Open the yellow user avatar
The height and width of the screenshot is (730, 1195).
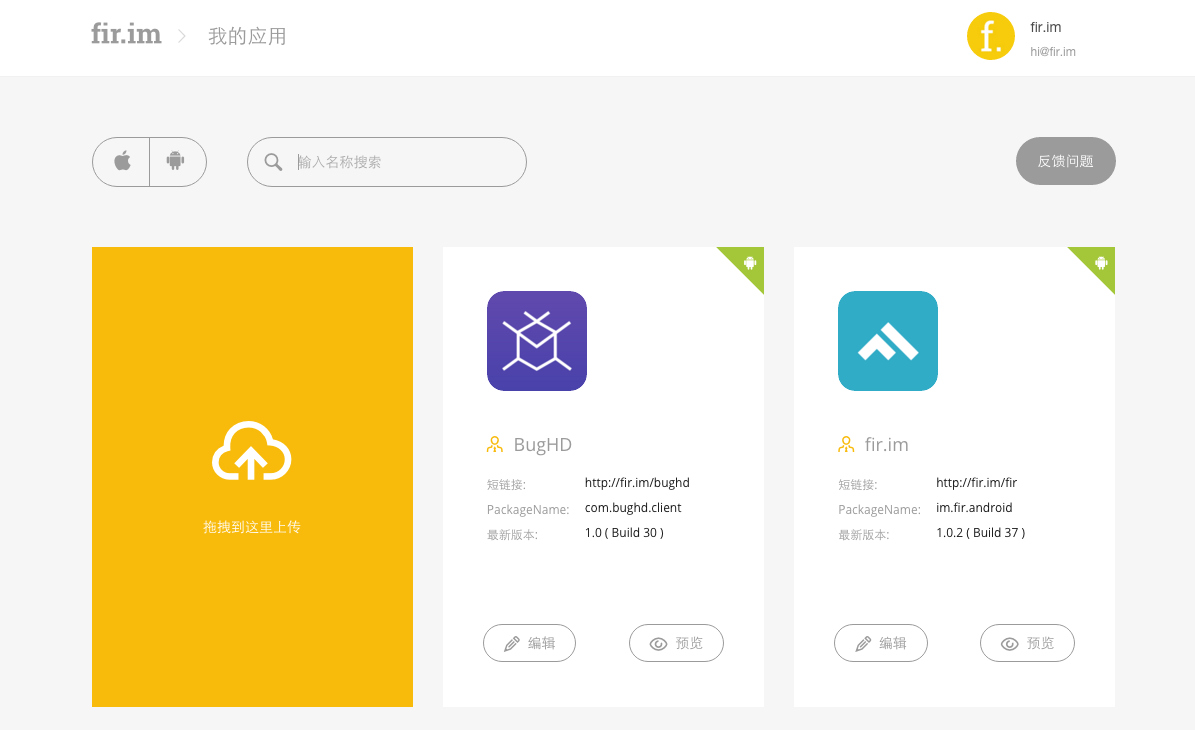[x=991, y=36]
